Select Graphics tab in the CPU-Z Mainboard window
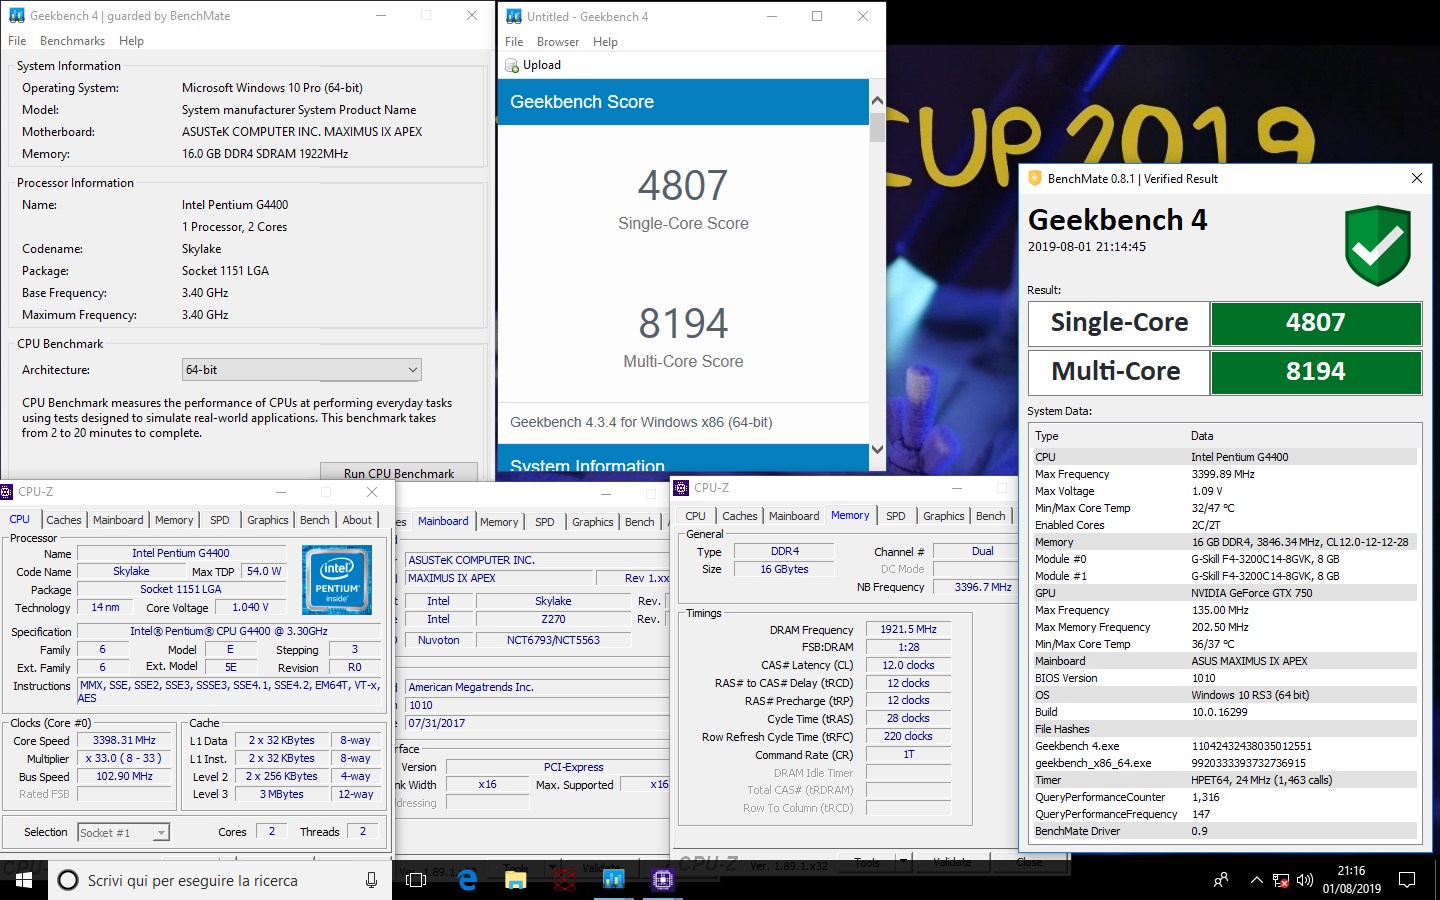Screen dimensions: 1440x900 (592, 522)
